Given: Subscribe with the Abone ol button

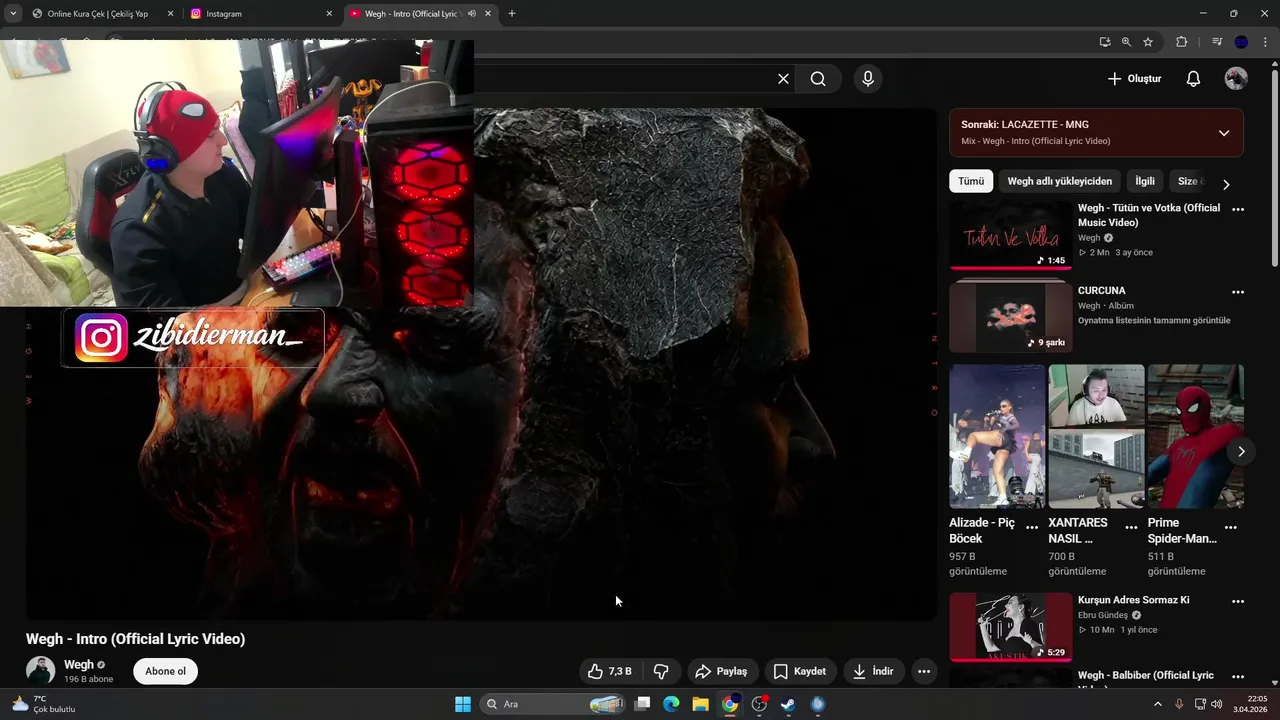Looking at the screenshot, I should [x=165, y=671].
